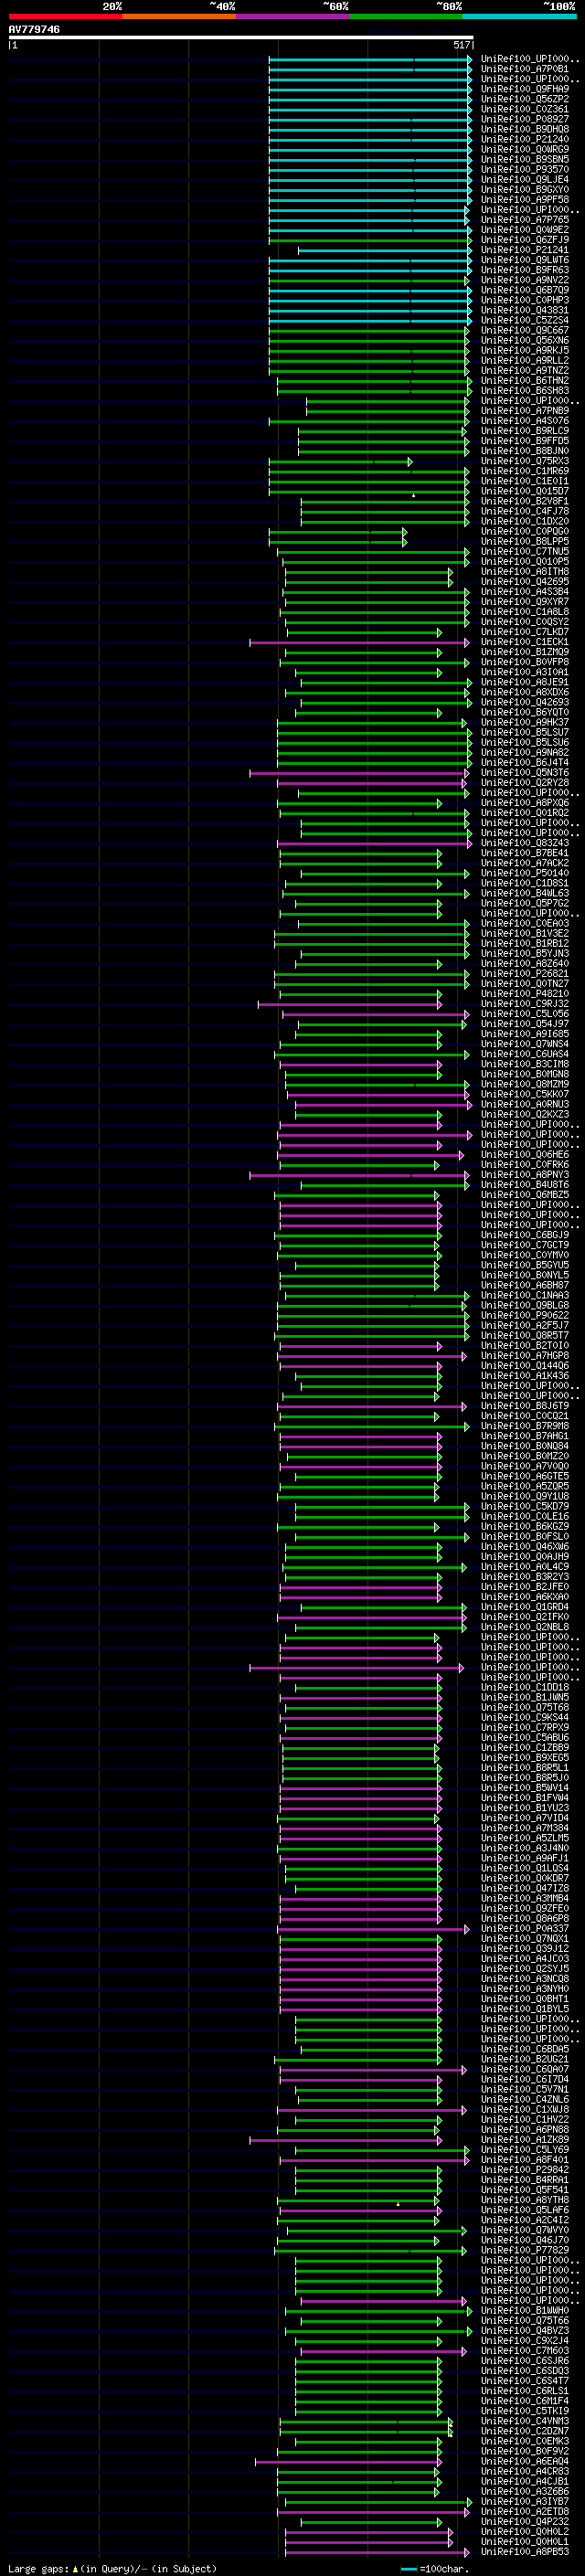The image size is (585, 2576).
Task: Click the magenta alignment bar for A8PB53
Action: click(377, 2552)
